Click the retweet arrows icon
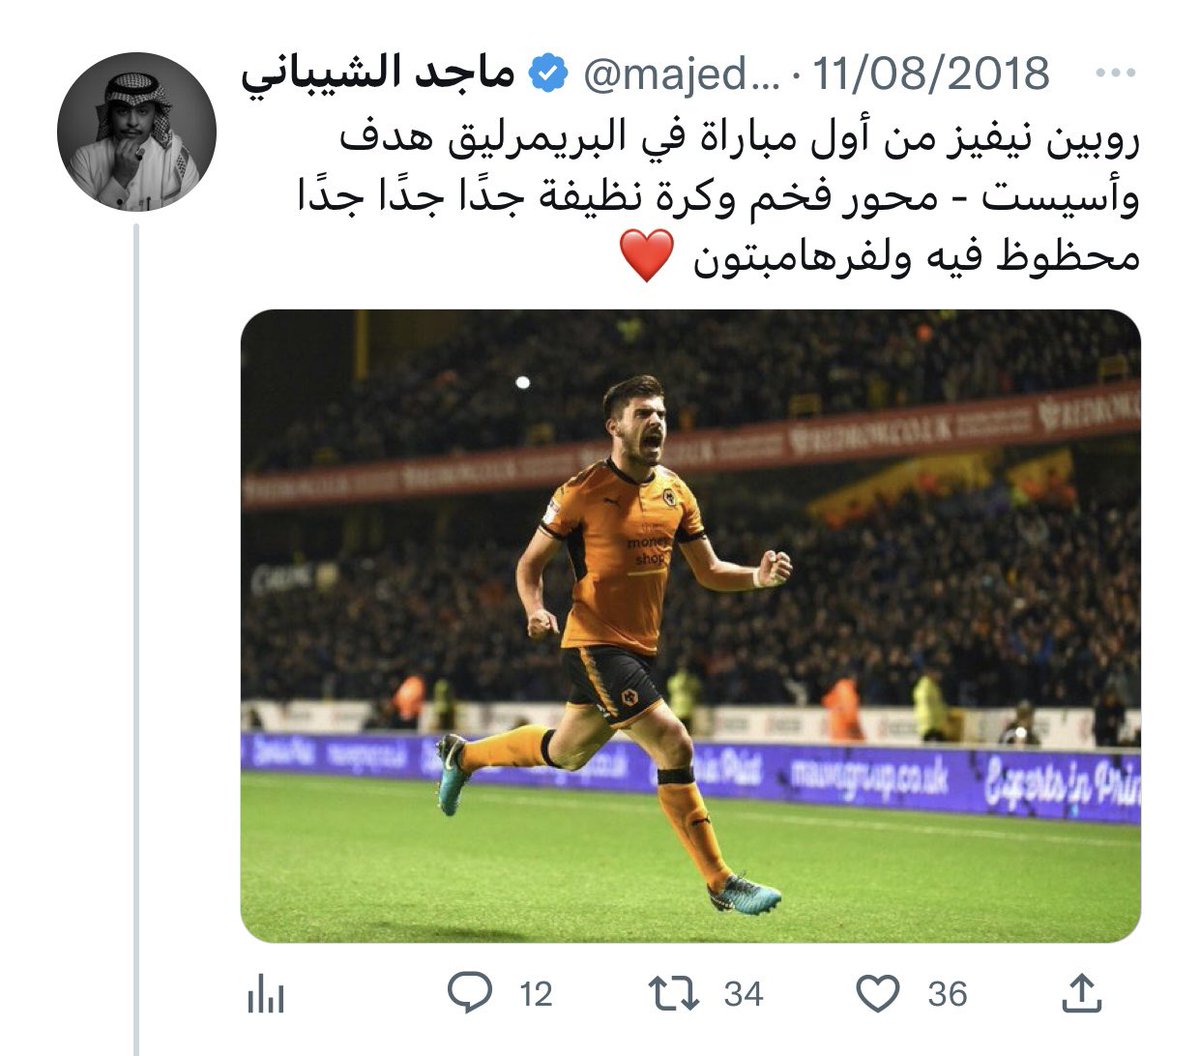Screen dimensions: 1200x1056 (675, 993)
